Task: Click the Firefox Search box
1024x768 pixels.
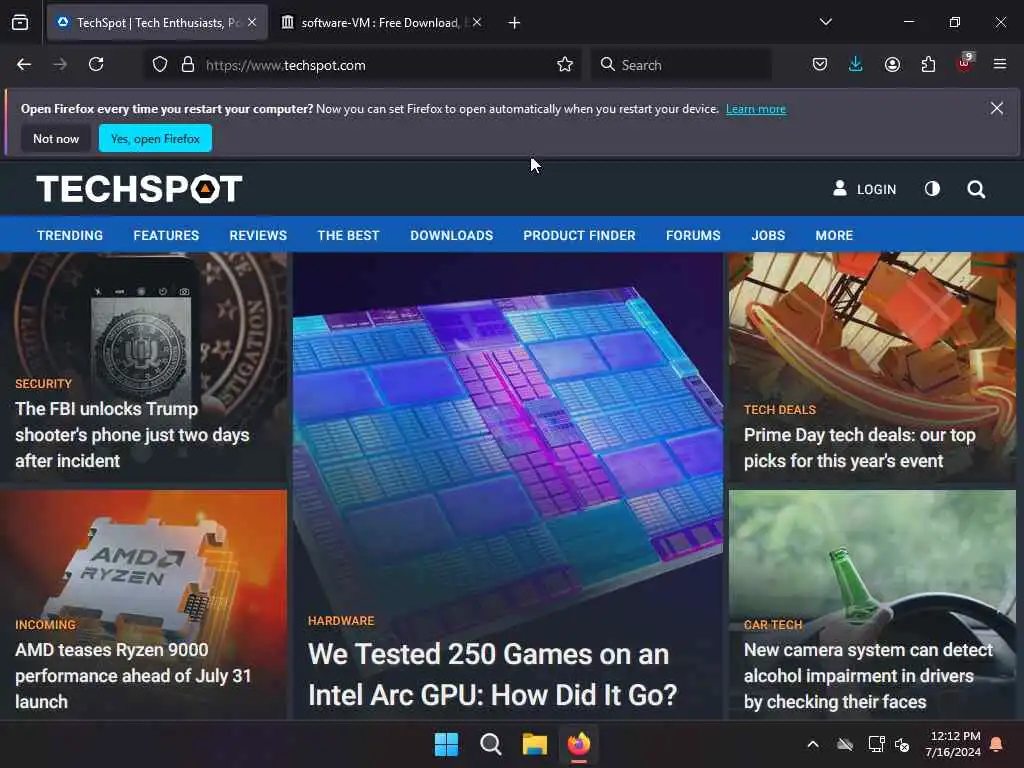Action: (681, 65)
